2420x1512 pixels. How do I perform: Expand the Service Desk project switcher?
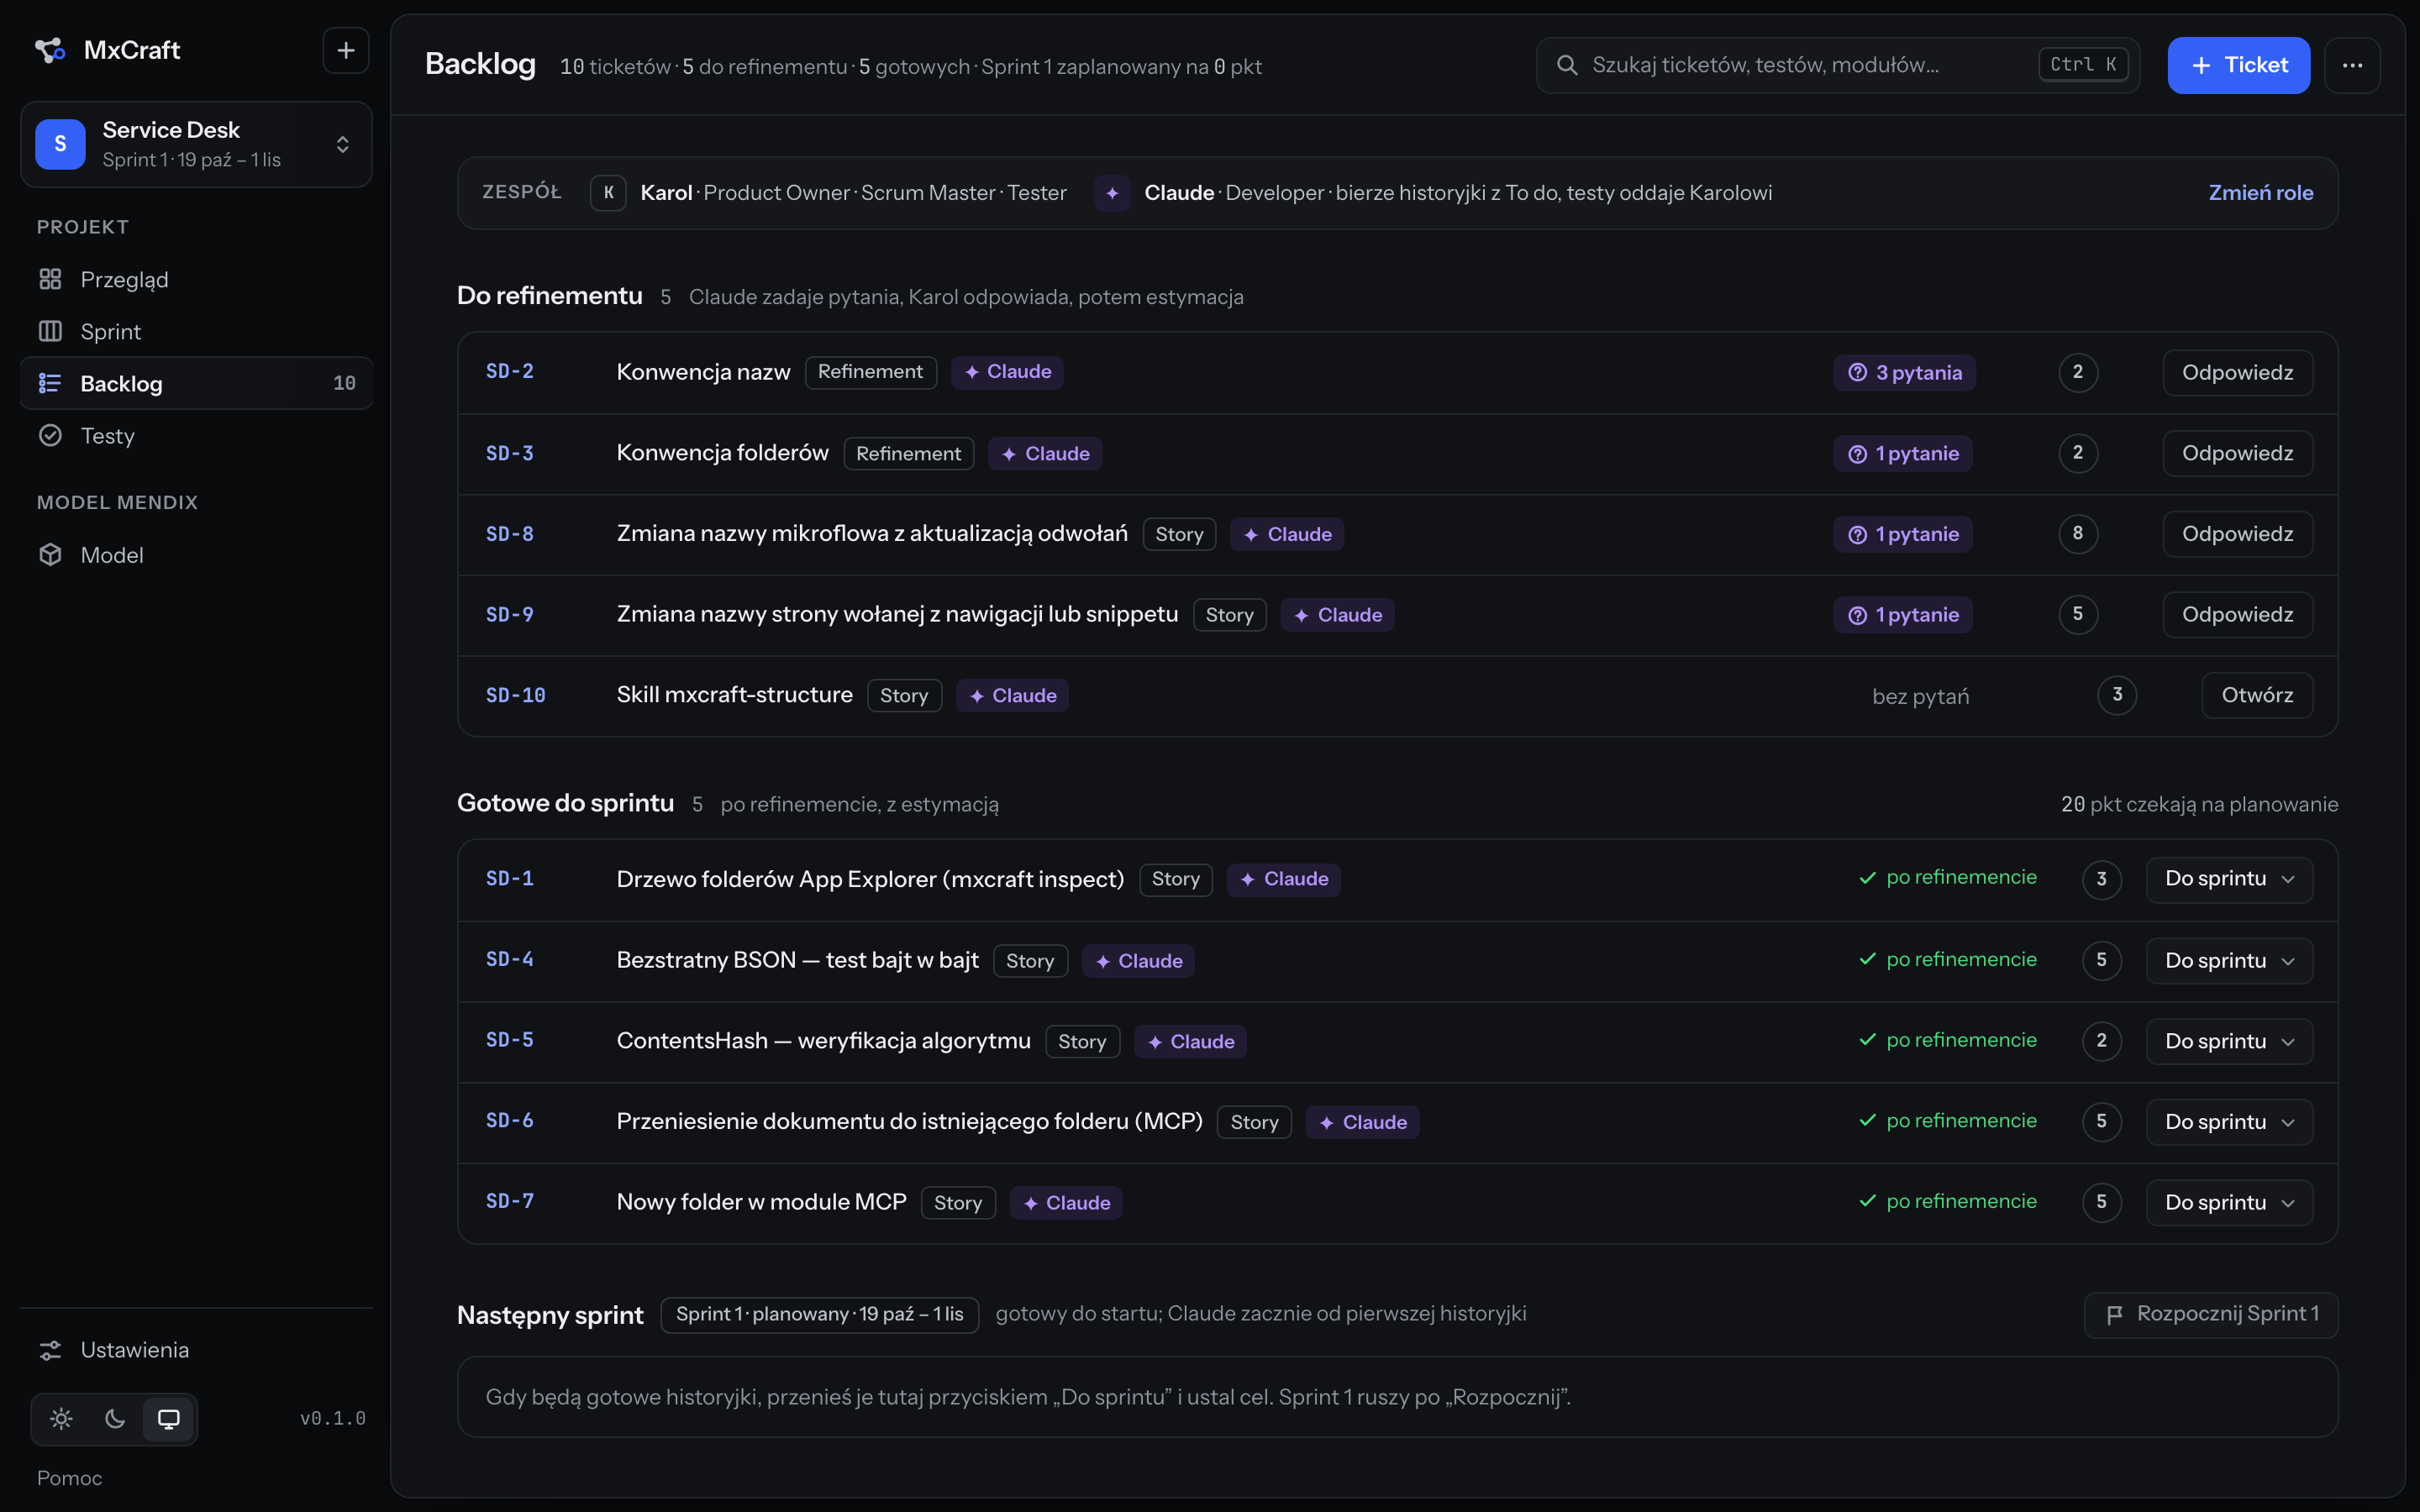coord(196,144)
